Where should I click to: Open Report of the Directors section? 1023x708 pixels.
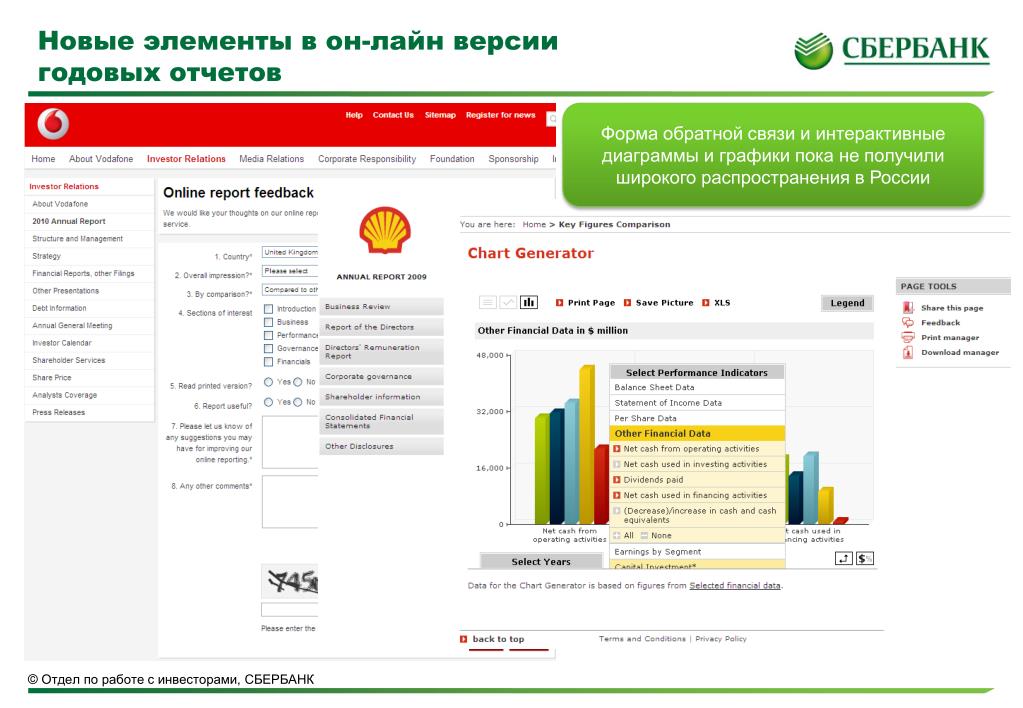381,327
